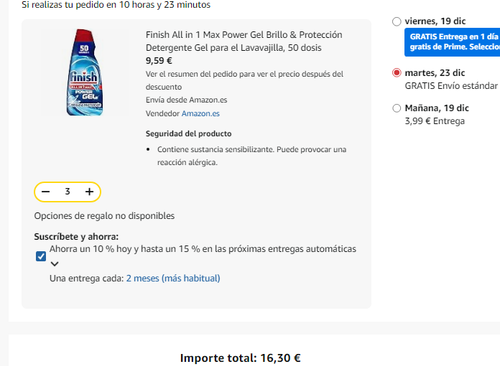The width and height of the screenshot is (500, 366).
Task: Uncheck the Suscríbete y ahorra checkbox
Action: [41, 256]
